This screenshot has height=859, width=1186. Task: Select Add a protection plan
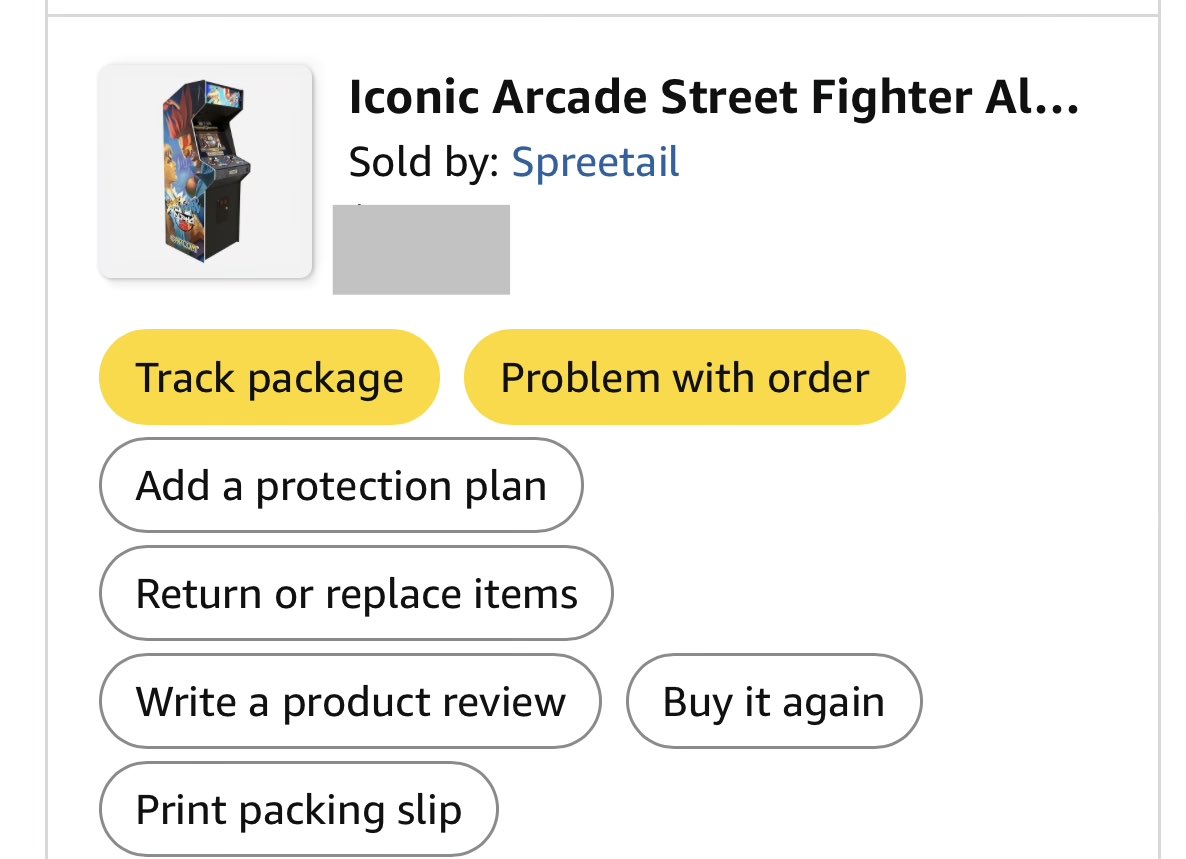(x=341, y=485)
